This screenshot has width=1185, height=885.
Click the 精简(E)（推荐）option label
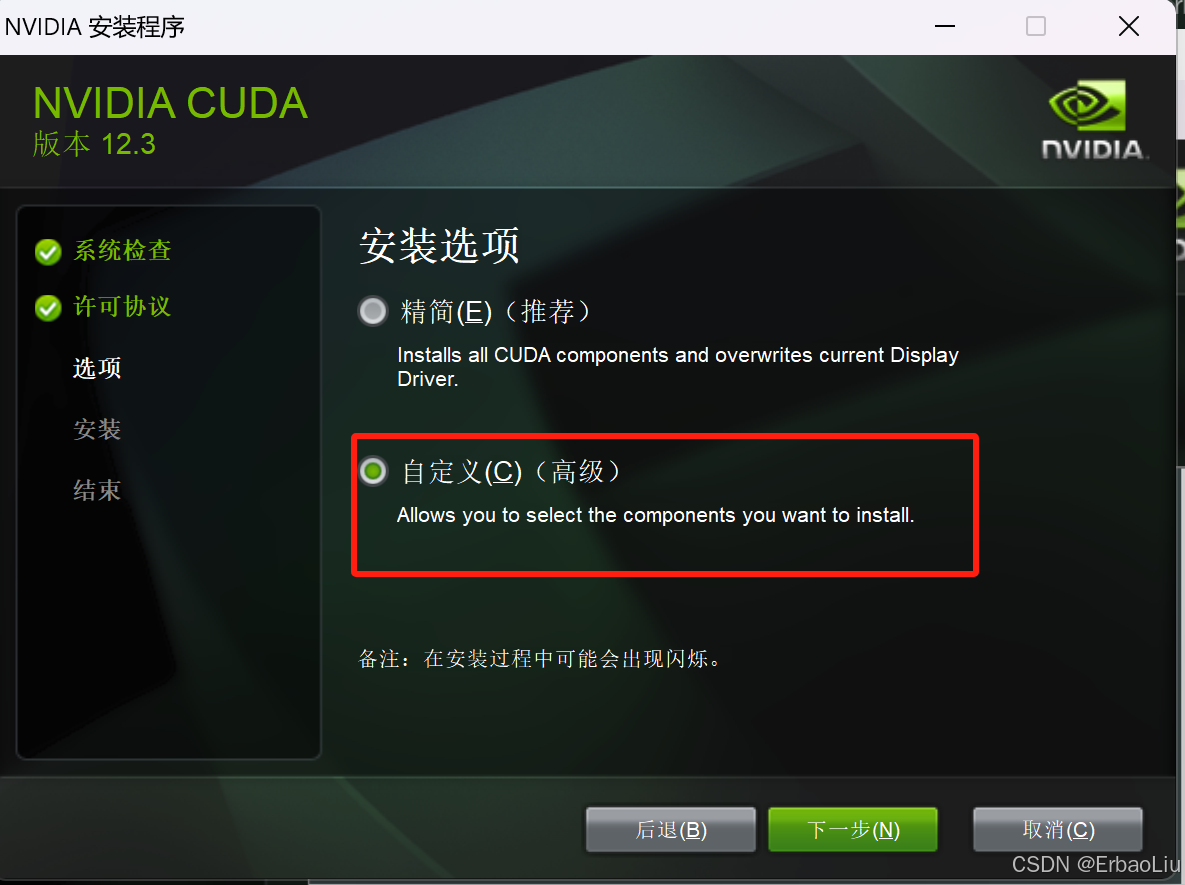pyautogui.click(x=496, y=311)
